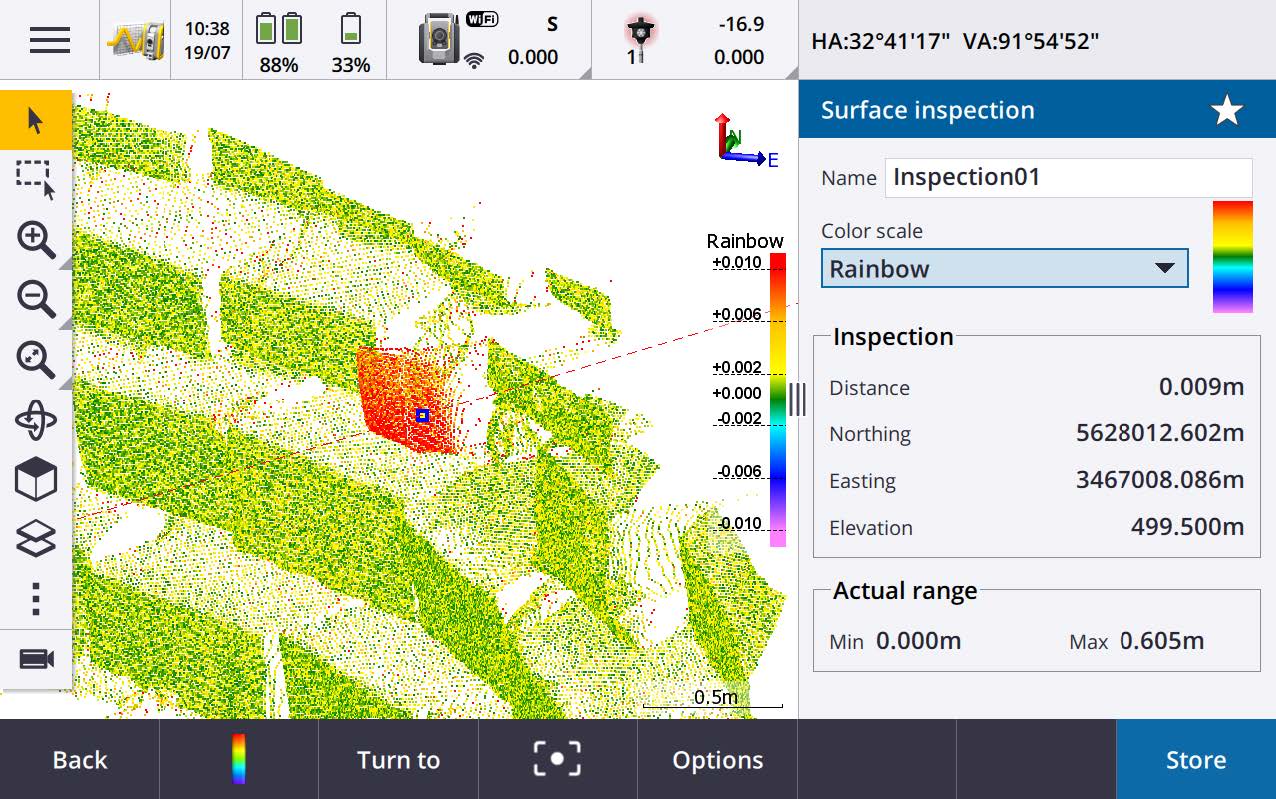This screenshot has height=799, width=1276.
Task: Select the Turn to softkey
Action: point(398,760)
